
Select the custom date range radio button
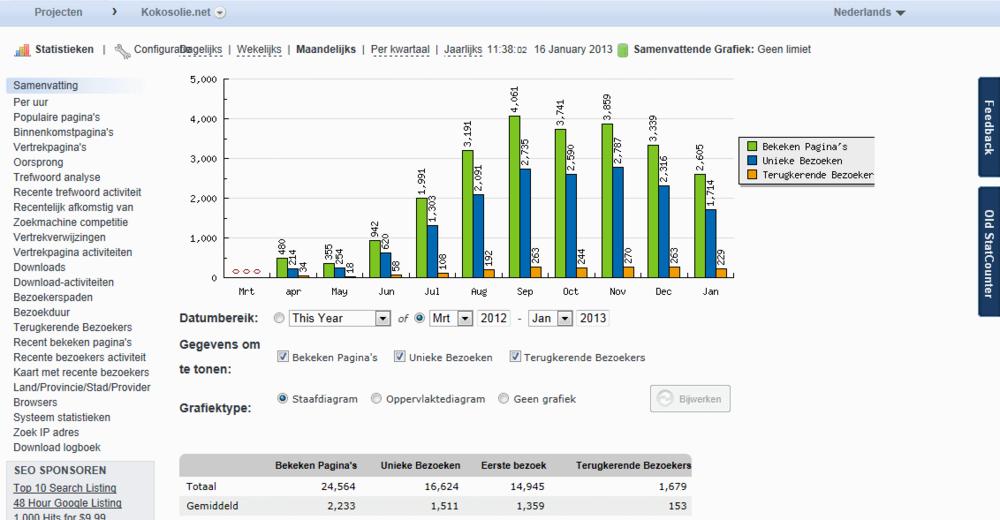click(x=419, y=318)
